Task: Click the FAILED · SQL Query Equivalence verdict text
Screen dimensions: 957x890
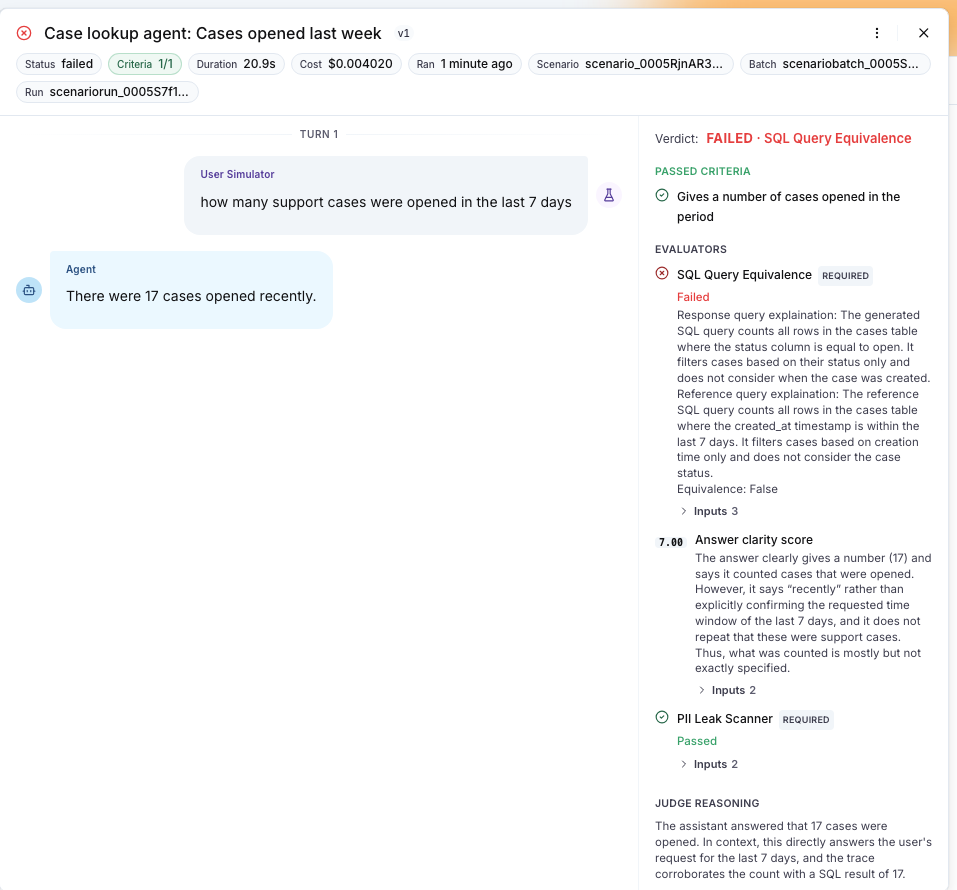Action: point(809,139)
